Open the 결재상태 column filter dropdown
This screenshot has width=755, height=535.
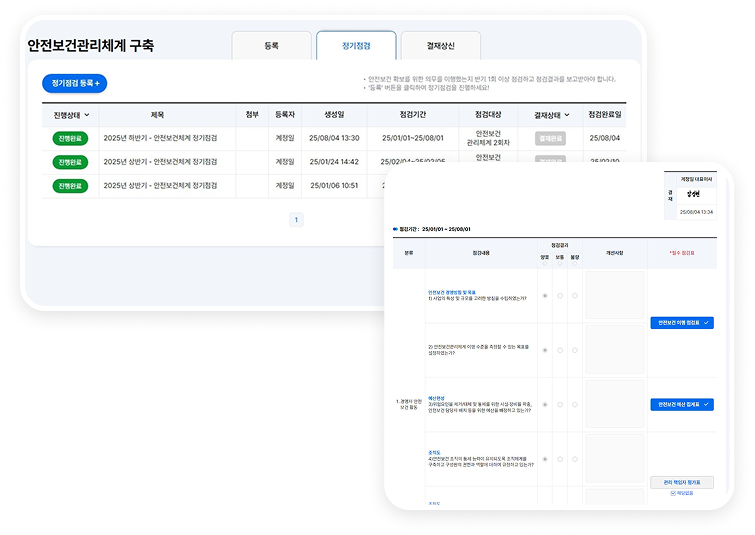550,115
